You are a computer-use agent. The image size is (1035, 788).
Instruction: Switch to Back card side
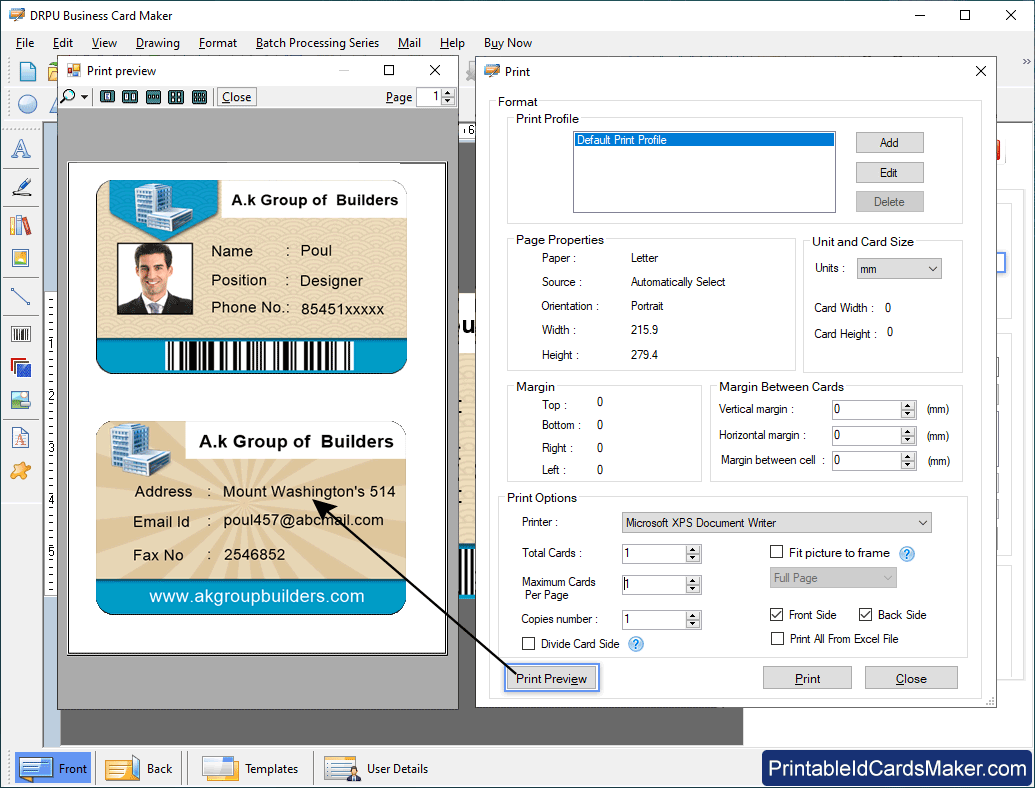point(139,768)
